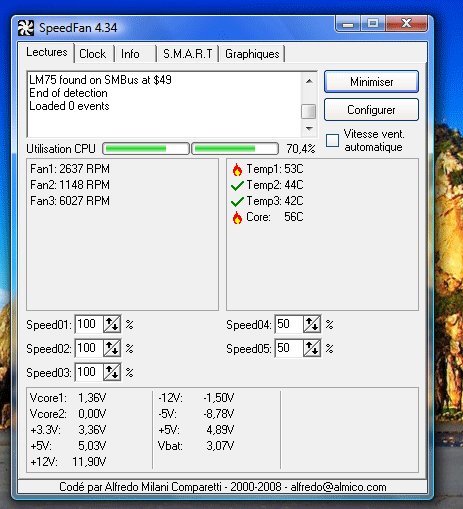Click the Minimiser button

[371, 82]
